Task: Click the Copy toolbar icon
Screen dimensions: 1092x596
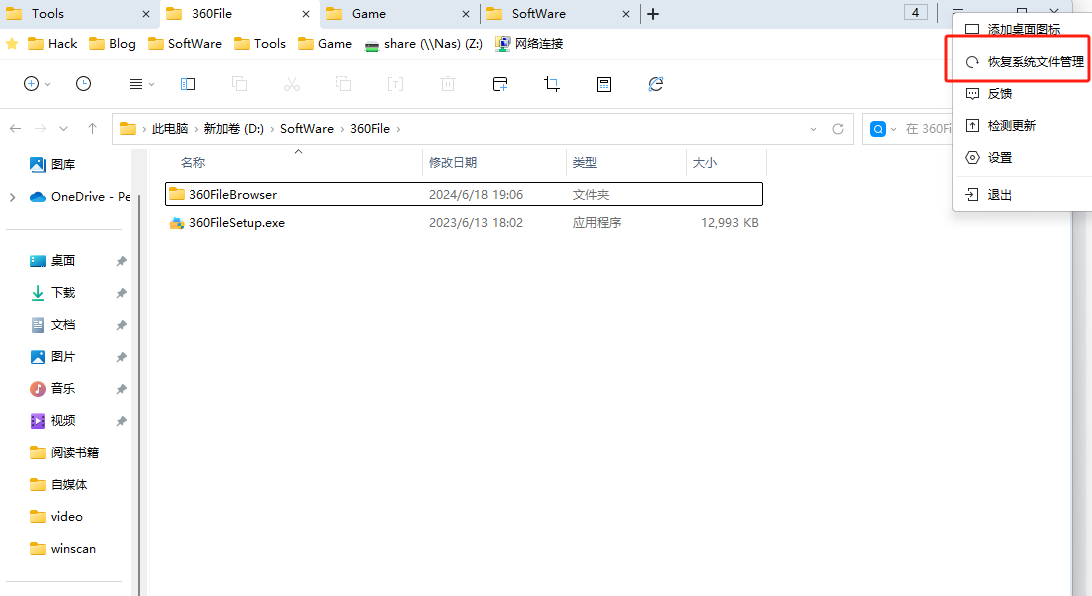Action: coord(239,84)
